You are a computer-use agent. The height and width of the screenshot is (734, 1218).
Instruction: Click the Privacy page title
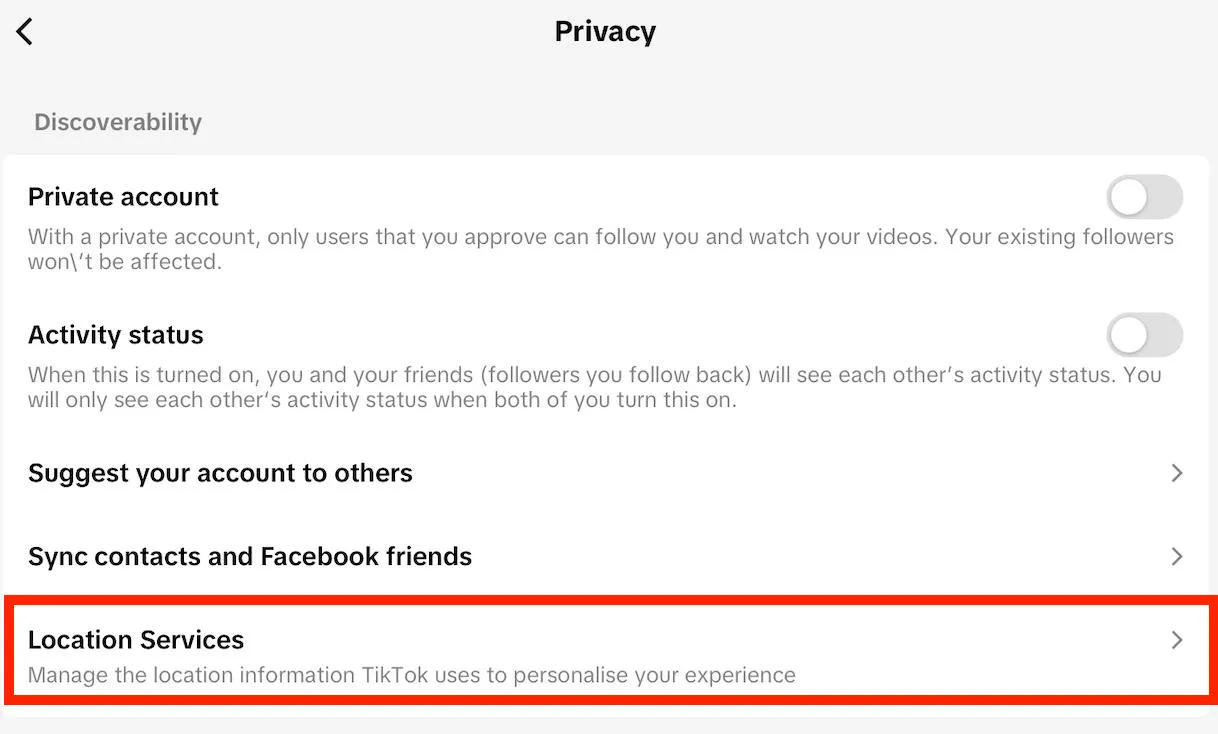click(605, 32)
